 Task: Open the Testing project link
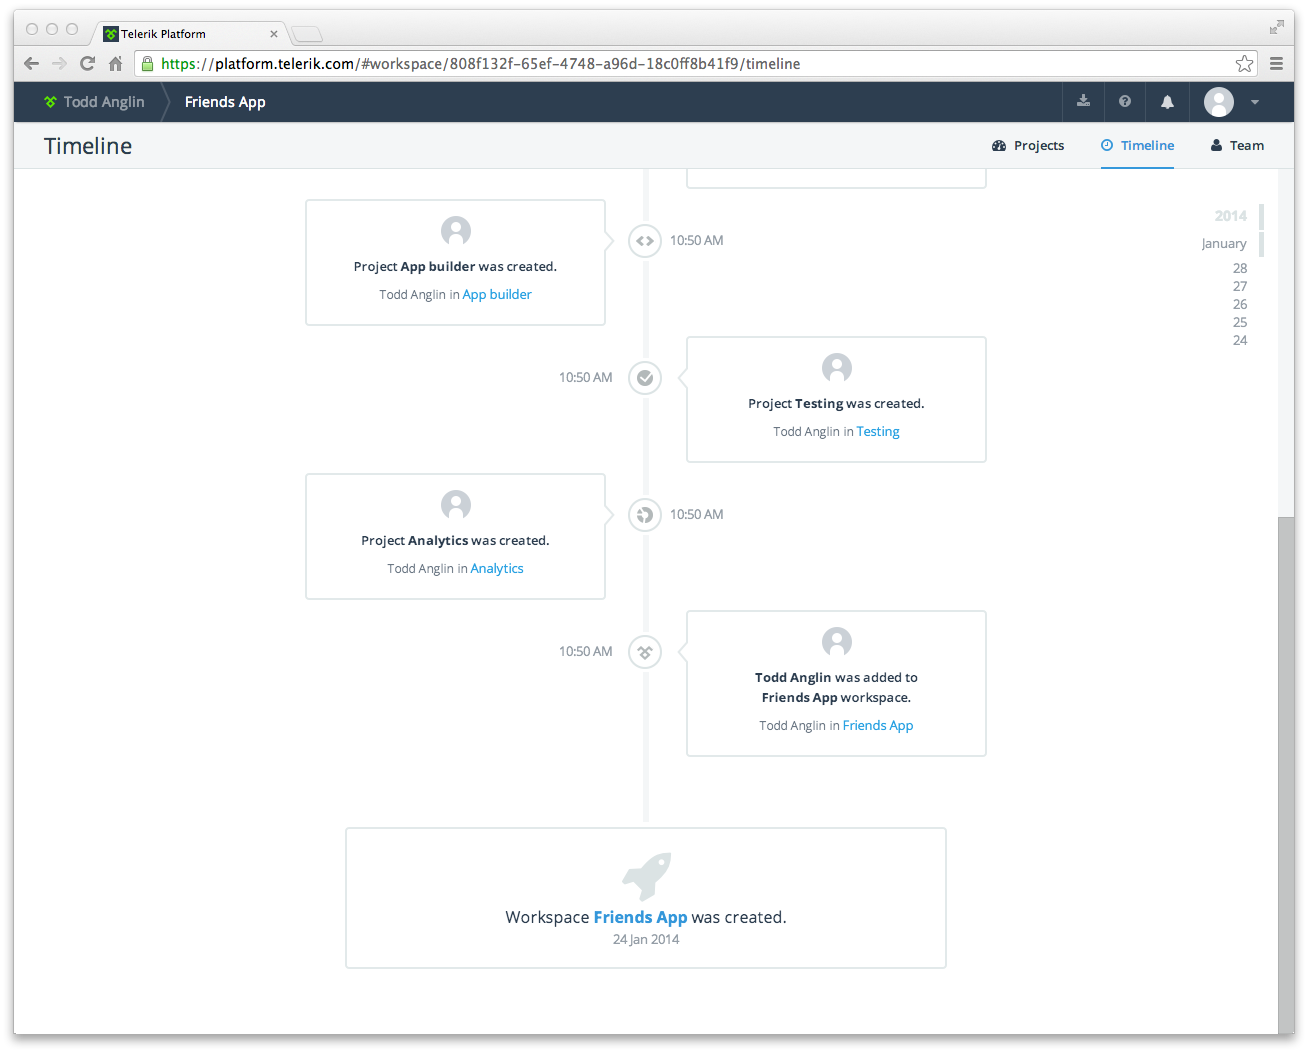point(878,432)
